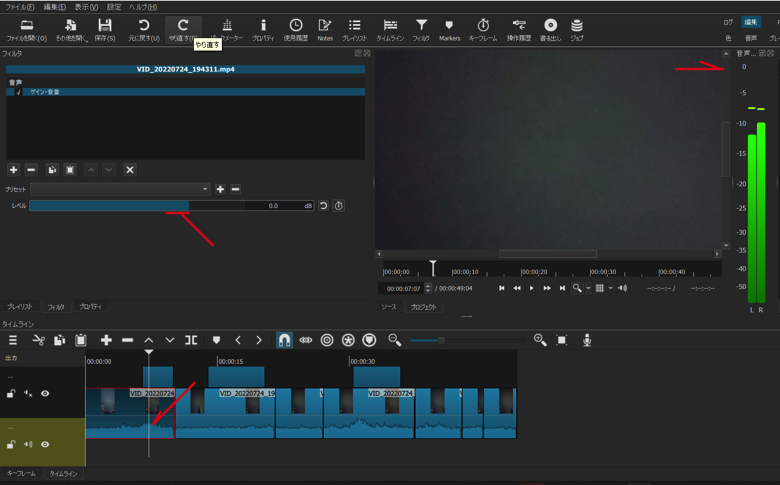Step the player timecode spinner
Image resolution: width=780 pixels, height=485 pixels.
point(428,288)
